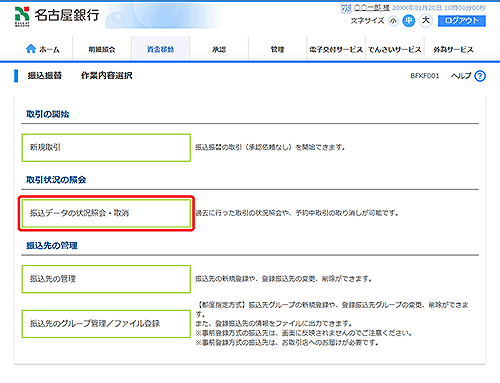Open the でんさいサービス tab

click(395, 49)
